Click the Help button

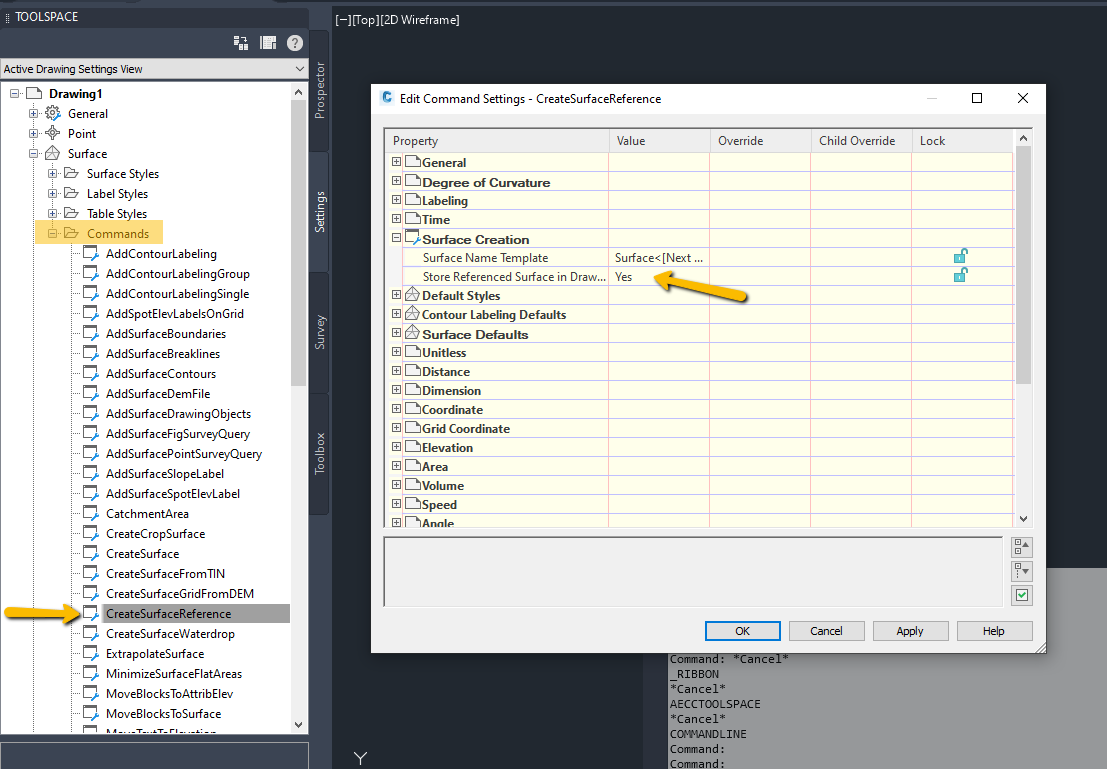point(994,631)
